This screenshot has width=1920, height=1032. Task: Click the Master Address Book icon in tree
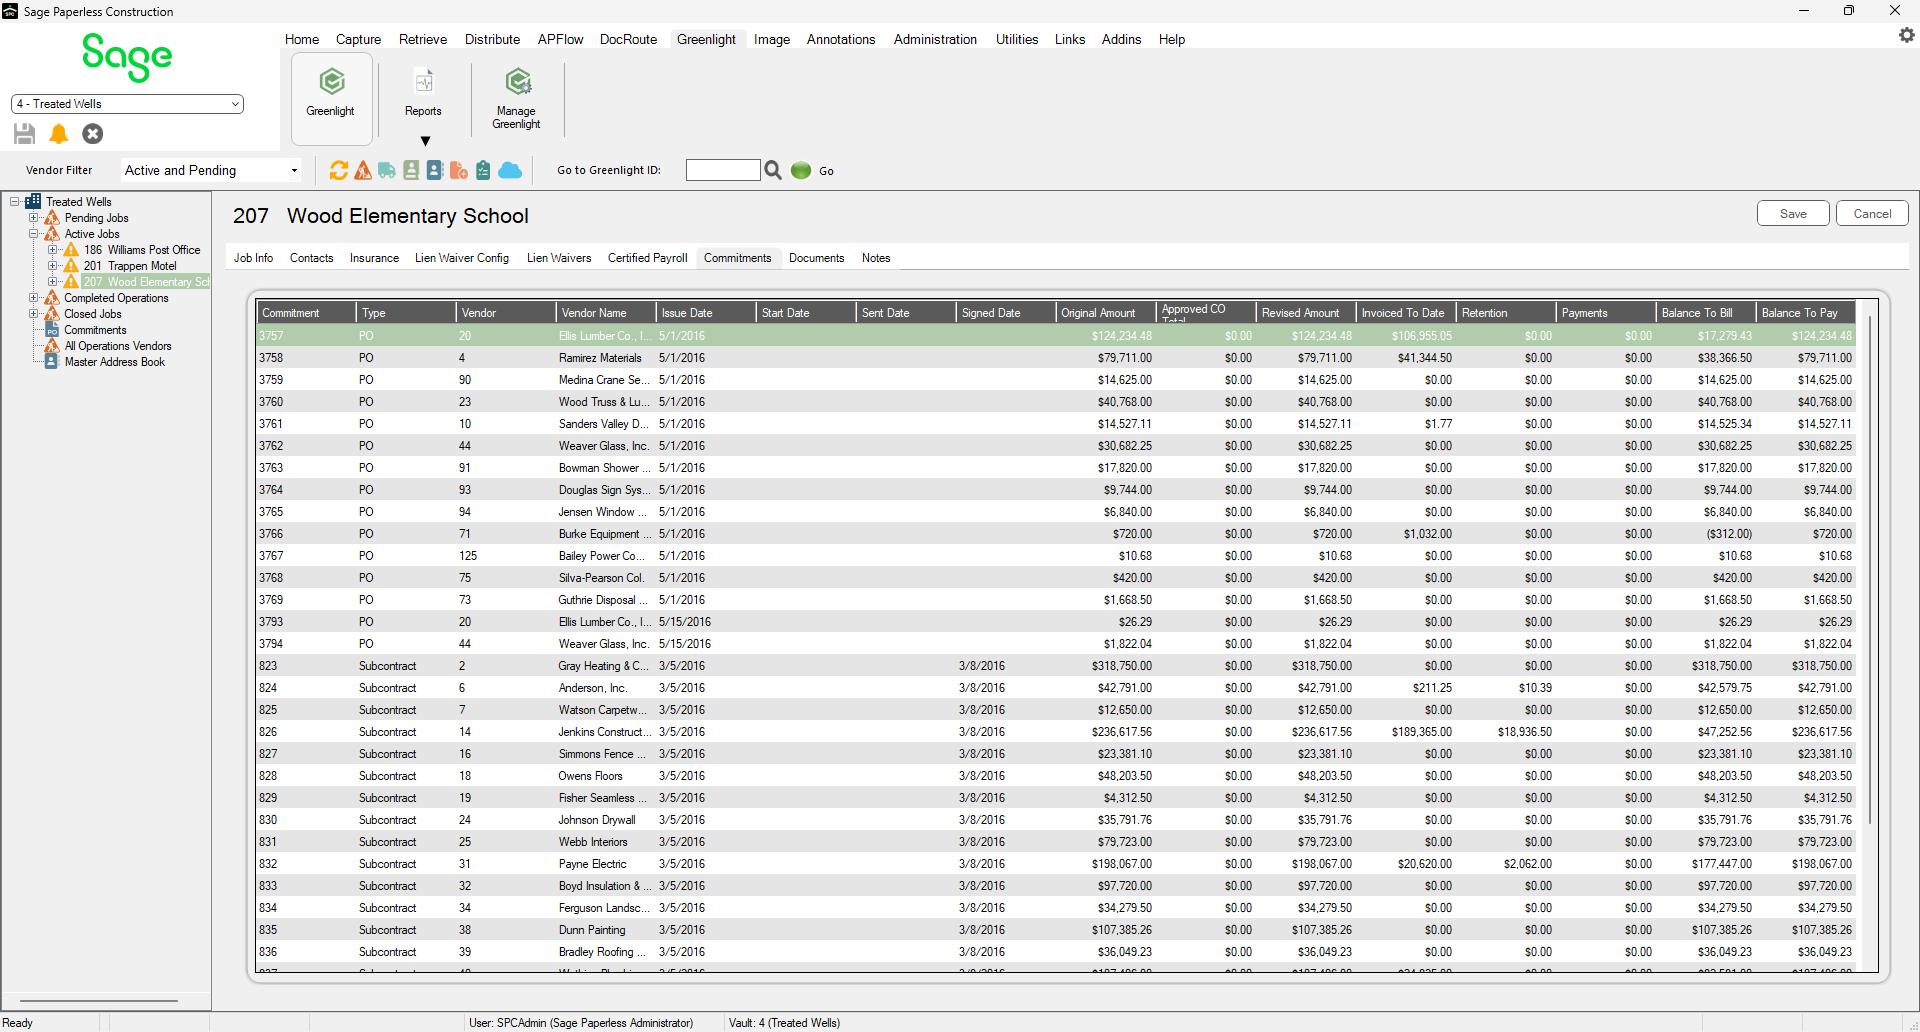52,362
